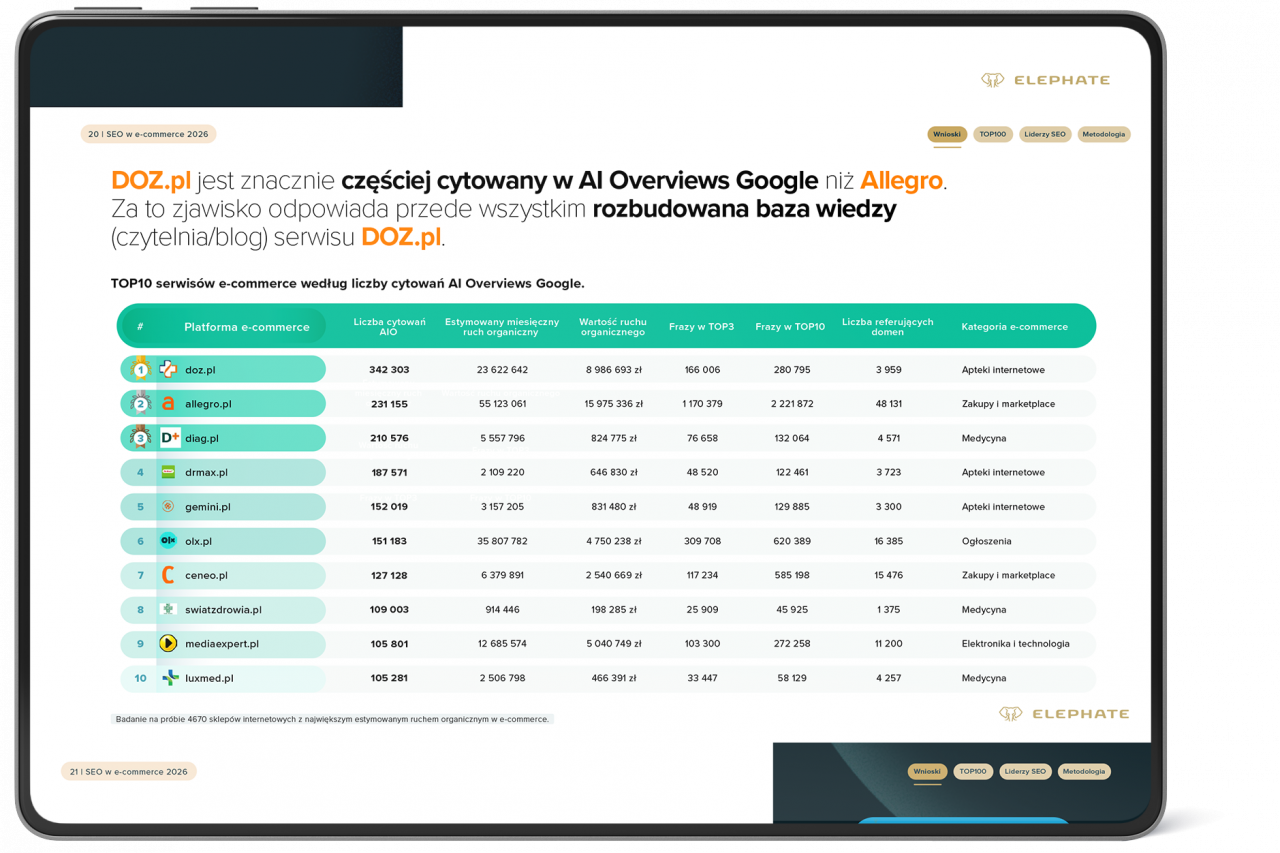Switch to the top TOP100 tab

click(x=992, y=134)
